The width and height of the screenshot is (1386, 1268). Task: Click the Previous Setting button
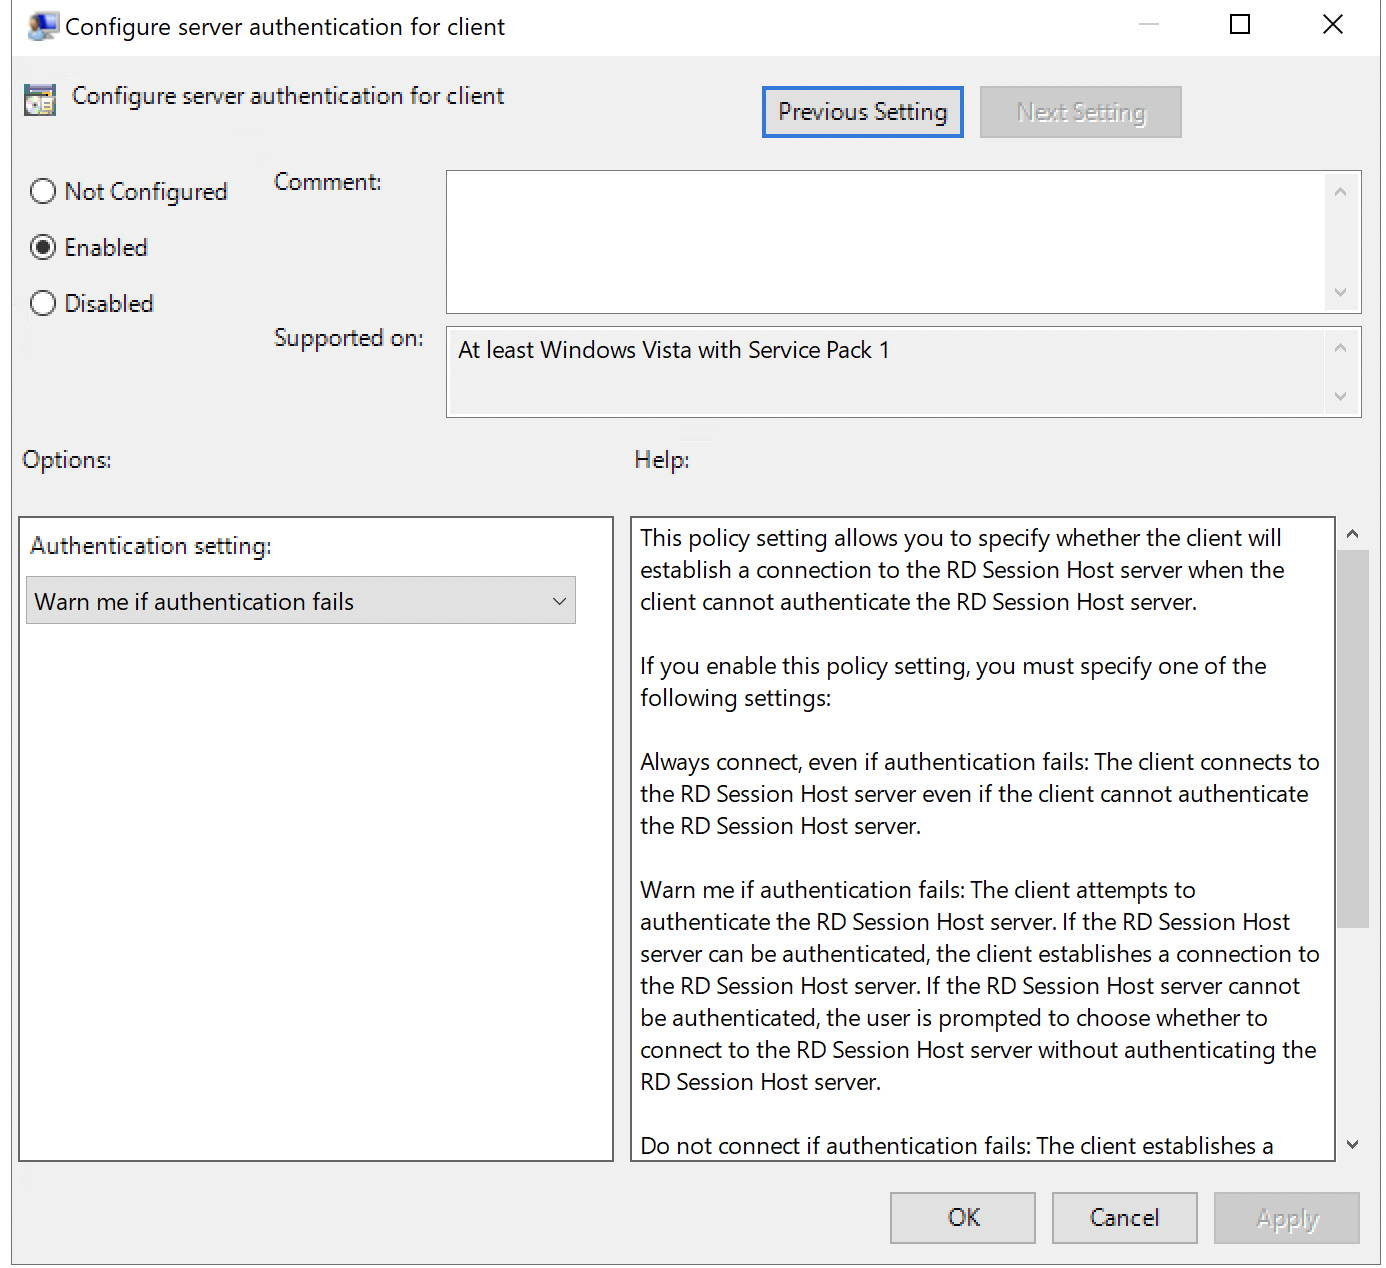coord(862,112)
